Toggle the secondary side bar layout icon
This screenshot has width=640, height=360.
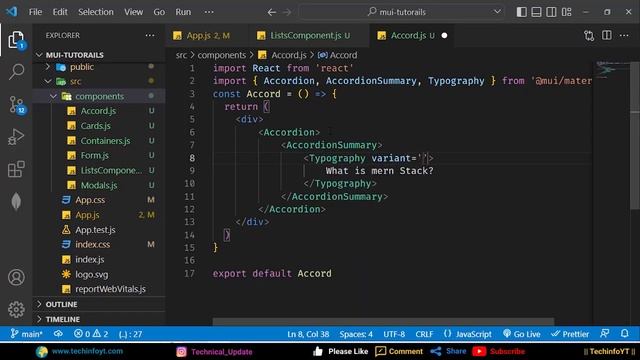pyautogui.click(x=551, y=12)
